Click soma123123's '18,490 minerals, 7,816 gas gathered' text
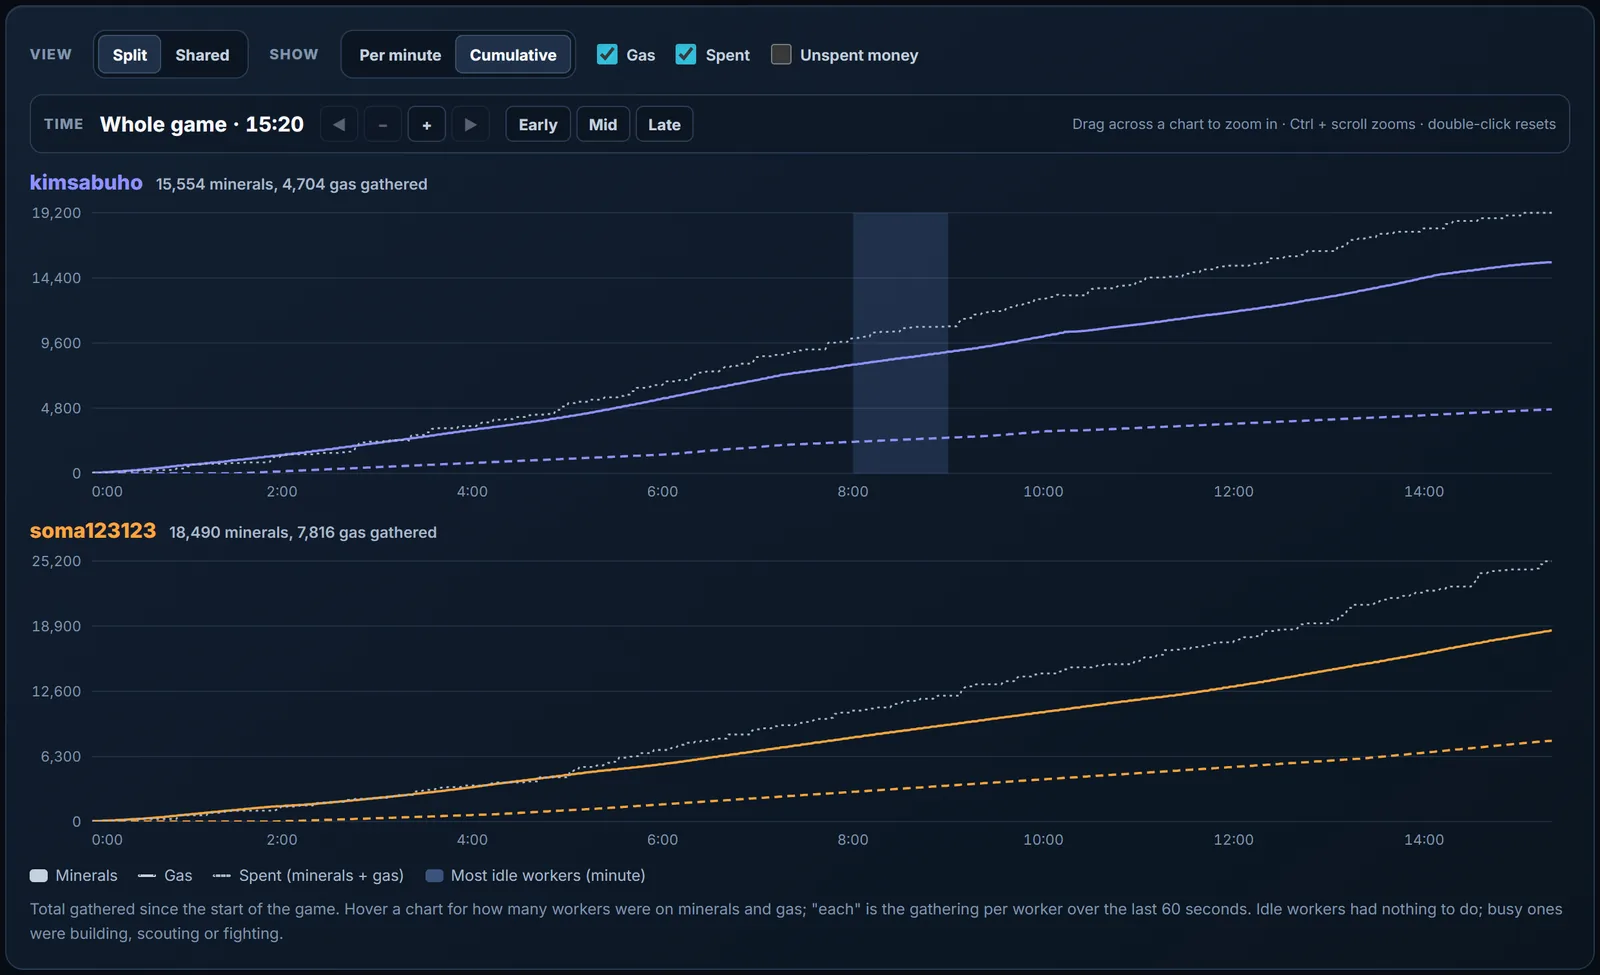The width and height of the screenshot is (1600, 975). coord(303,532)
